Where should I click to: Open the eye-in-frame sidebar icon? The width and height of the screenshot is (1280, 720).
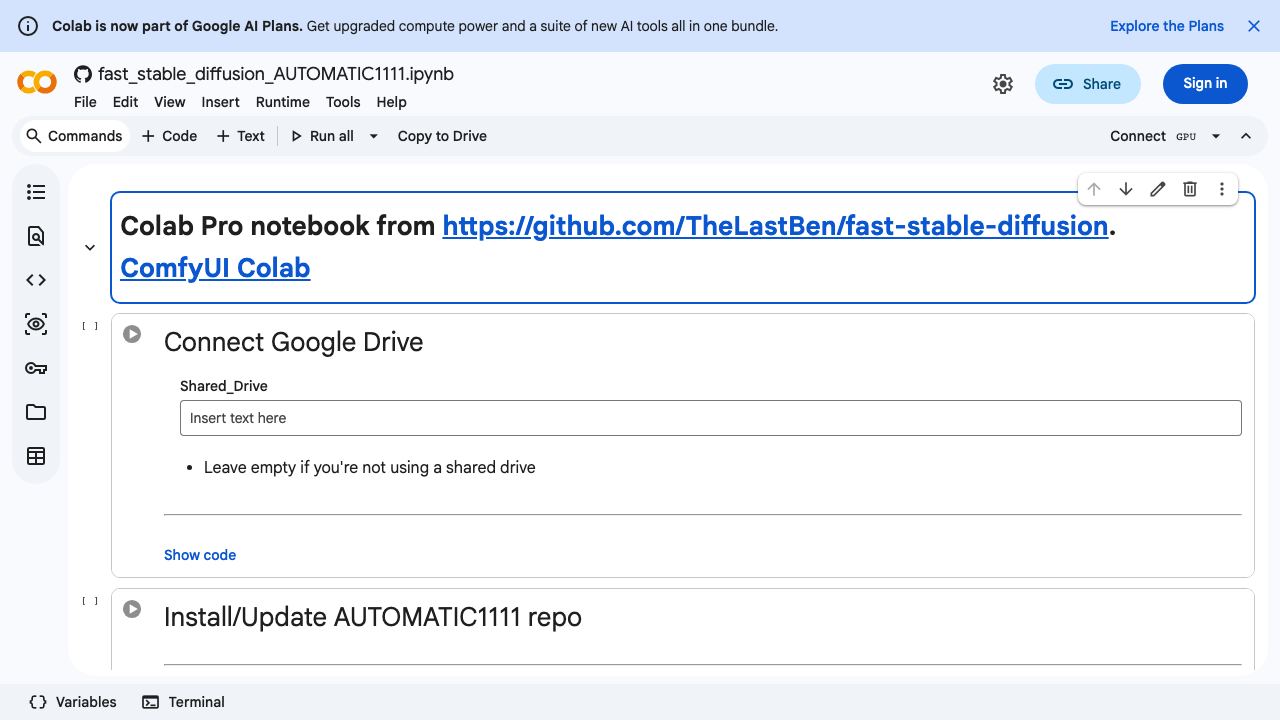tap(36, 324)
